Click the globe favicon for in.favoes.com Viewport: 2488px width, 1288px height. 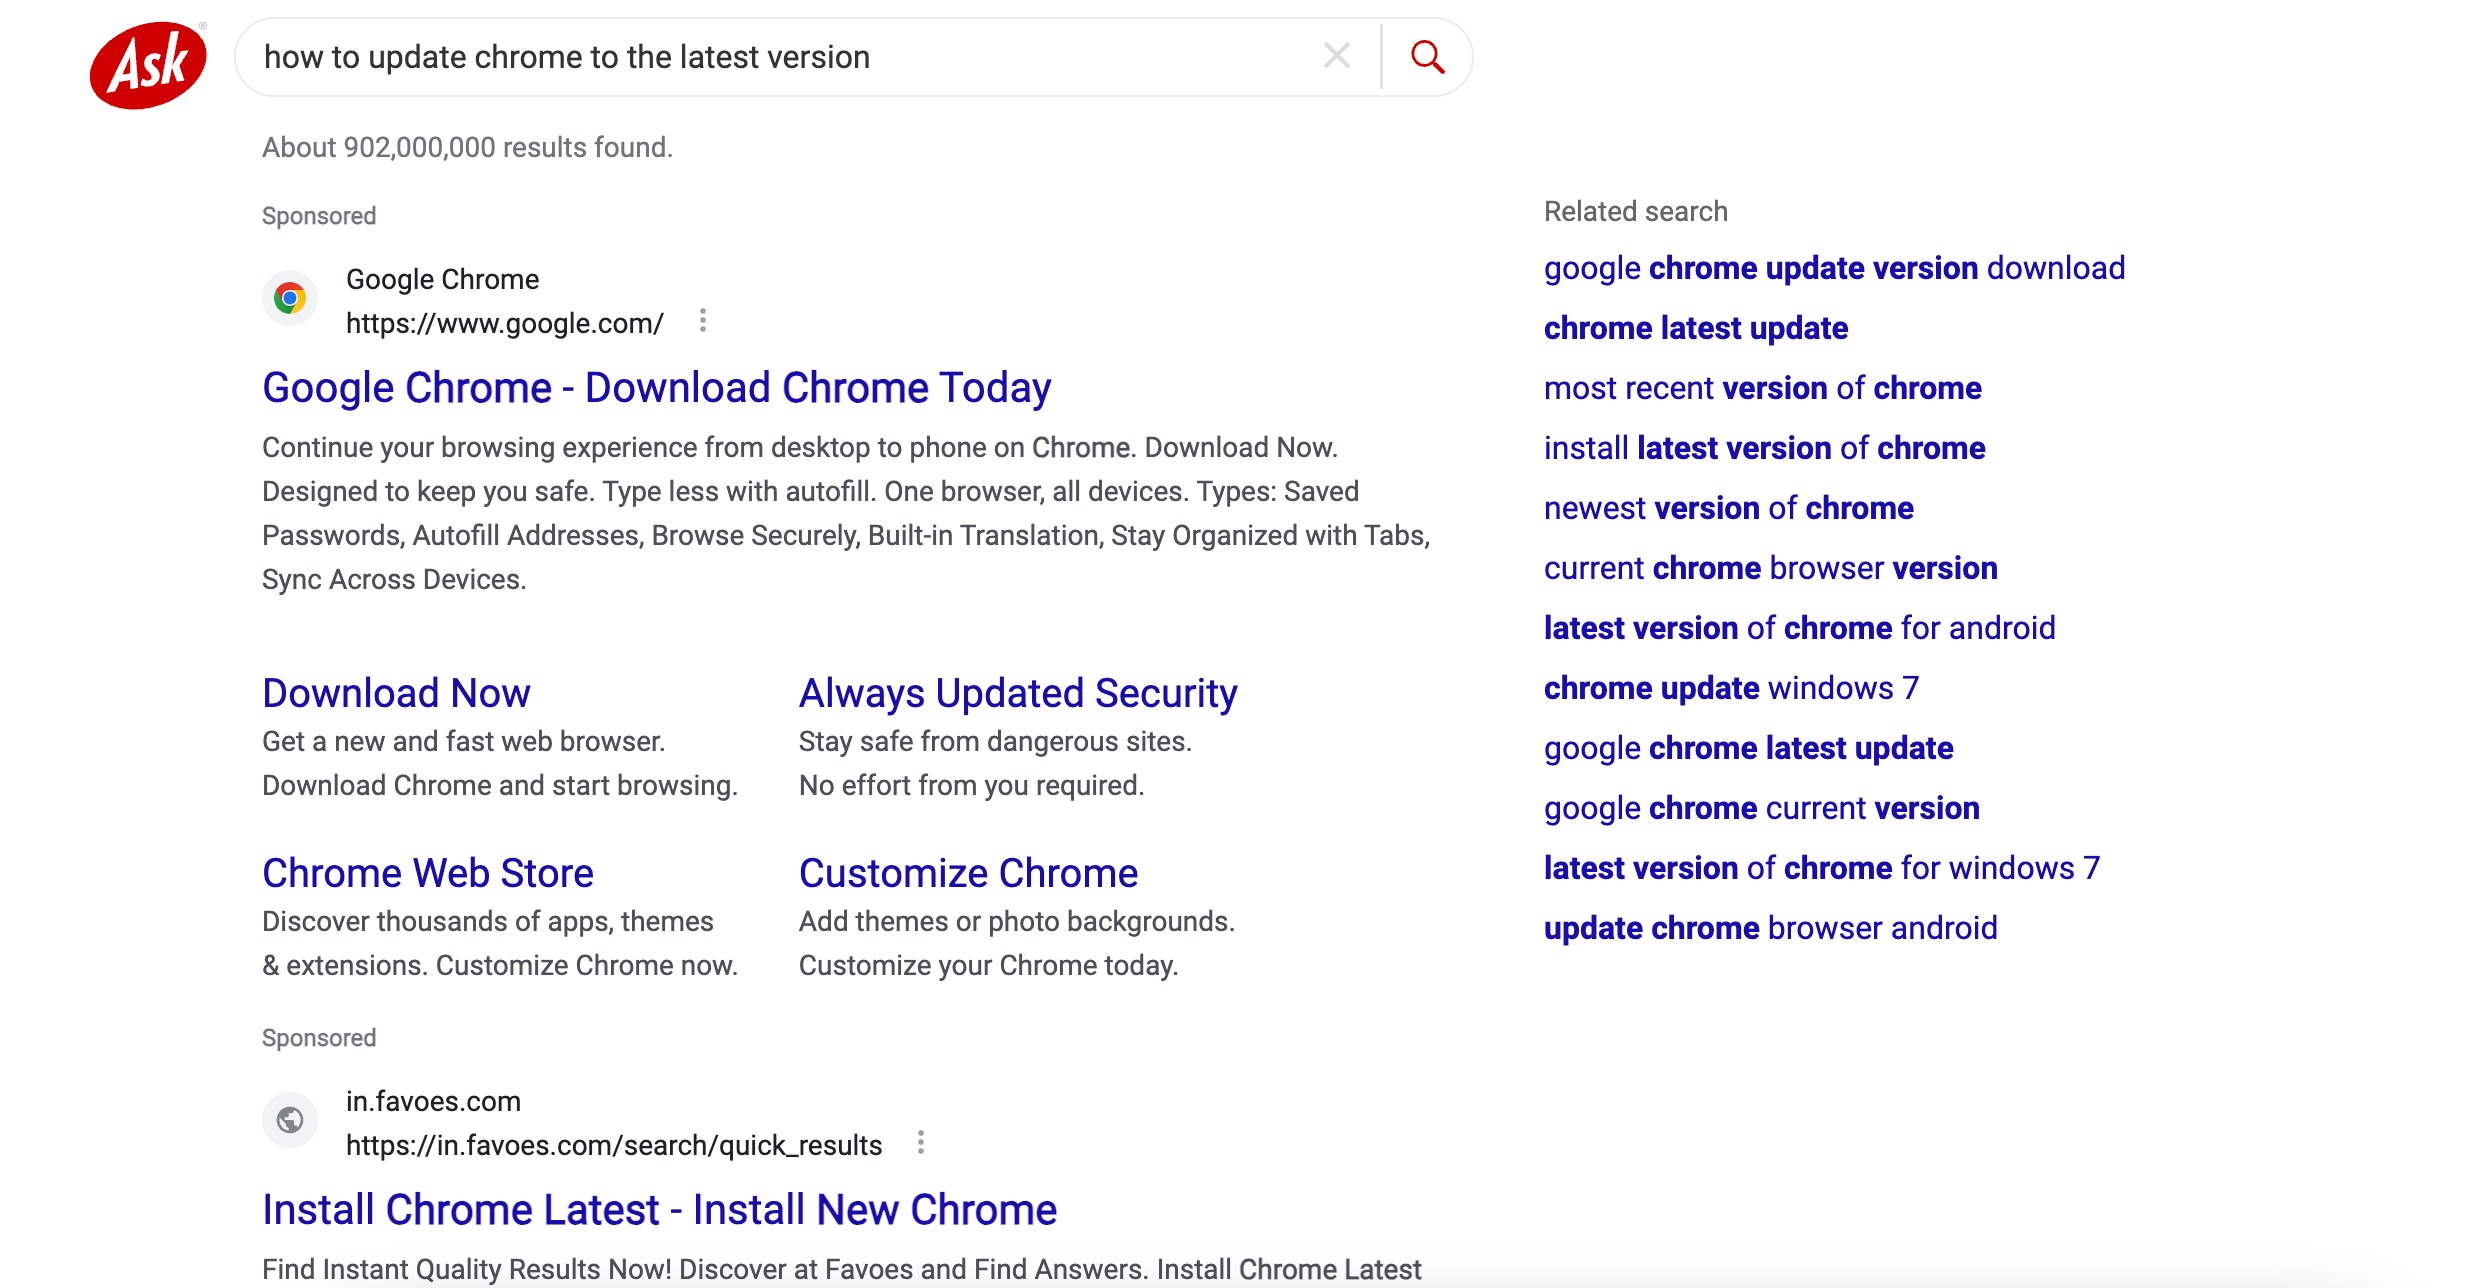click(290, 1120)
